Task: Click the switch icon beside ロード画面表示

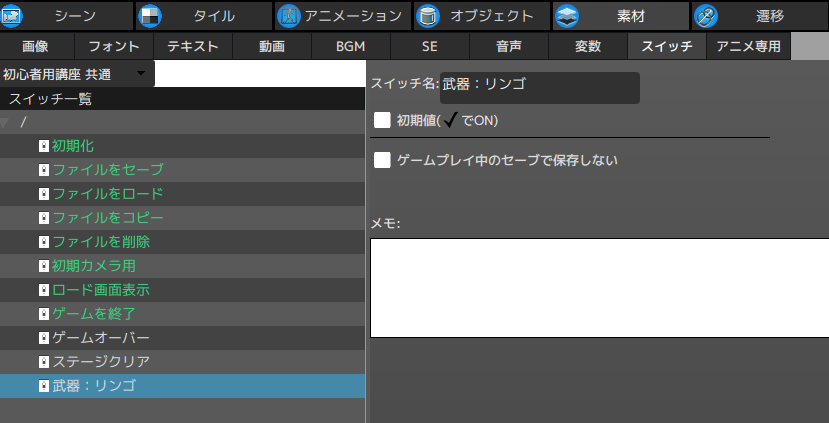Action: 44,290
